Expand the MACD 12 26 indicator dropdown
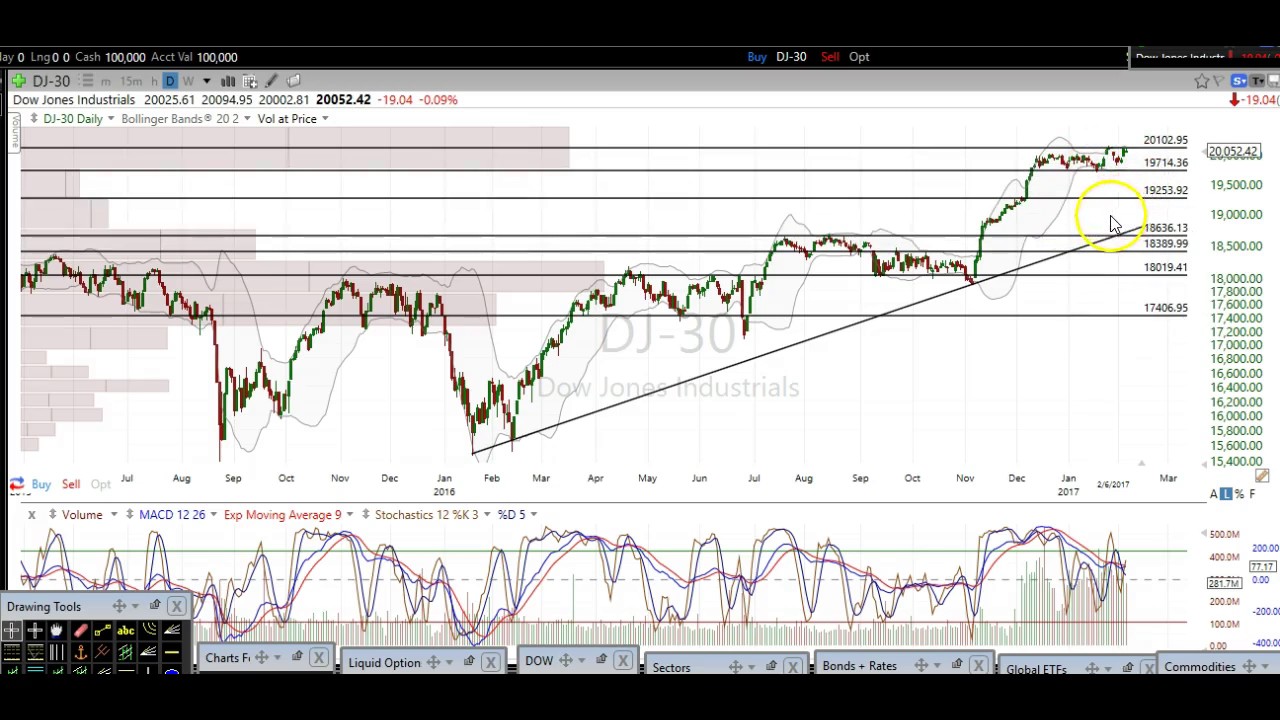The image size is (1280, 720). pos(213,515)
